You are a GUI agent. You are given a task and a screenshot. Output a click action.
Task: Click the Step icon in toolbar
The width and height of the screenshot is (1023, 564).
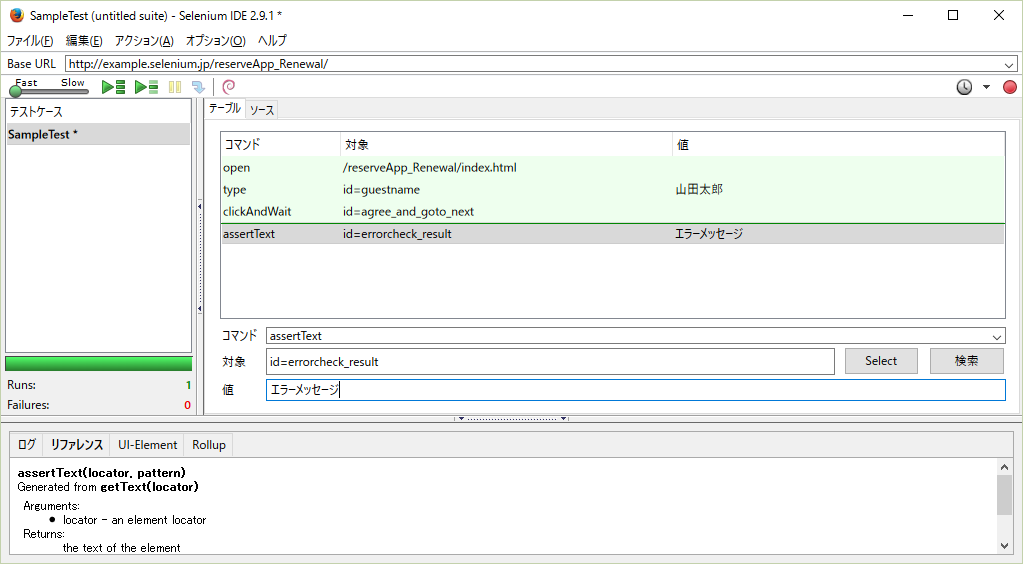198,87
